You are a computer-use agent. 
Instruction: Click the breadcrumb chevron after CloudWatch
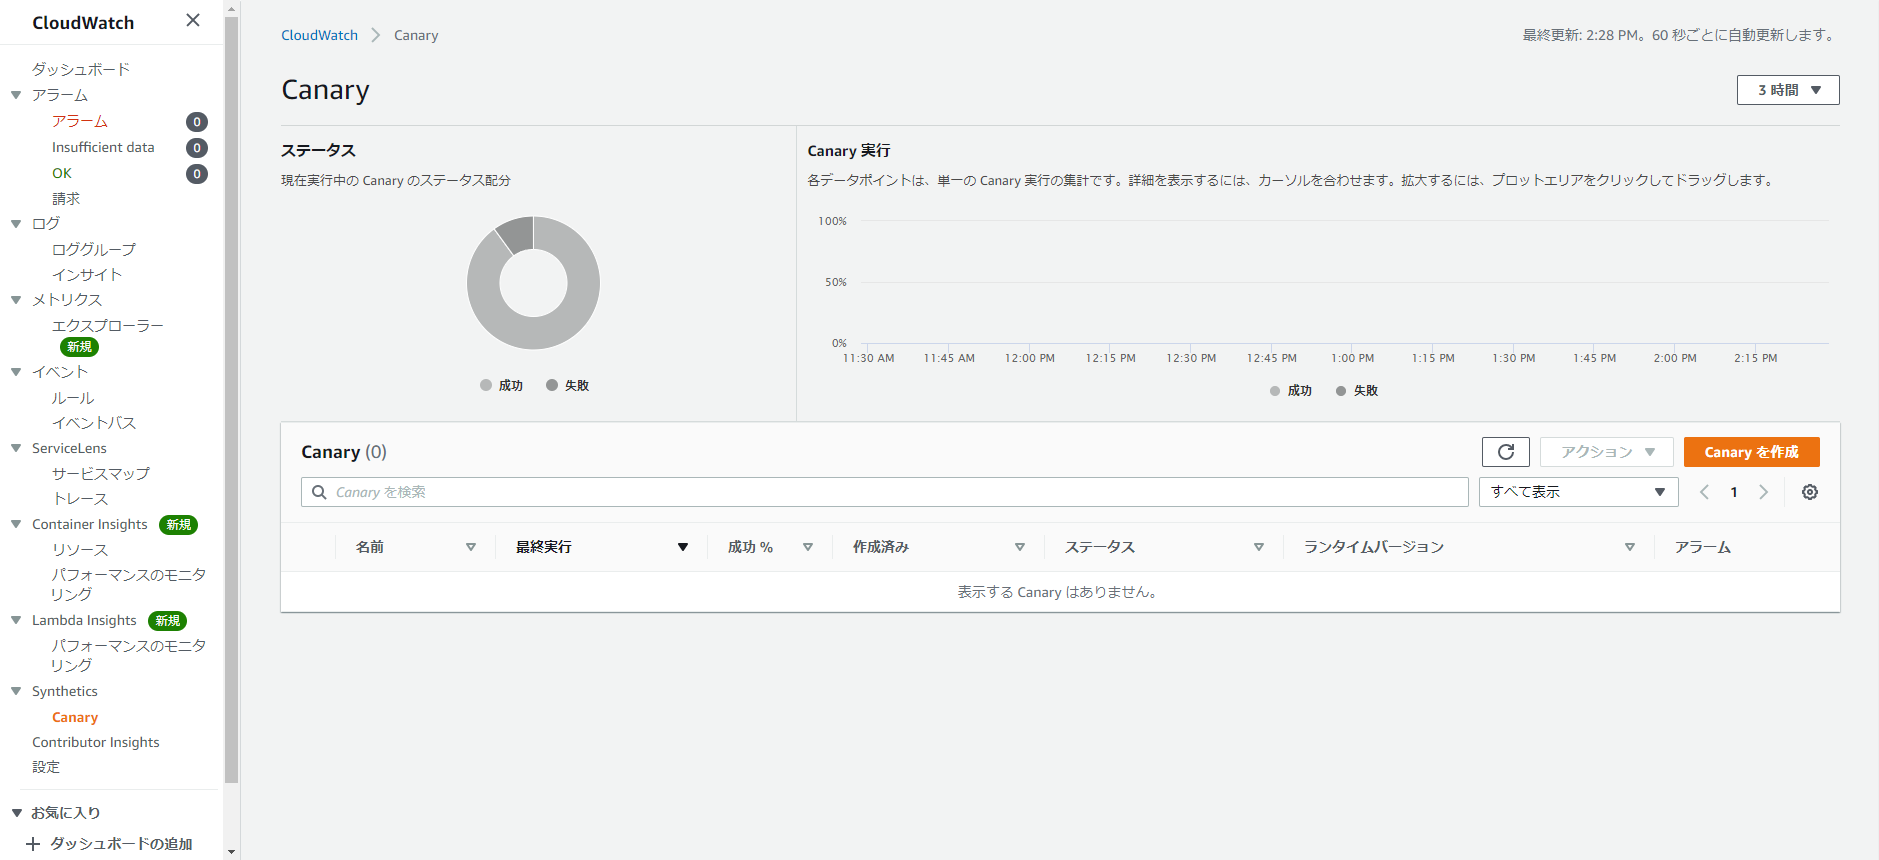pos(376,35)
